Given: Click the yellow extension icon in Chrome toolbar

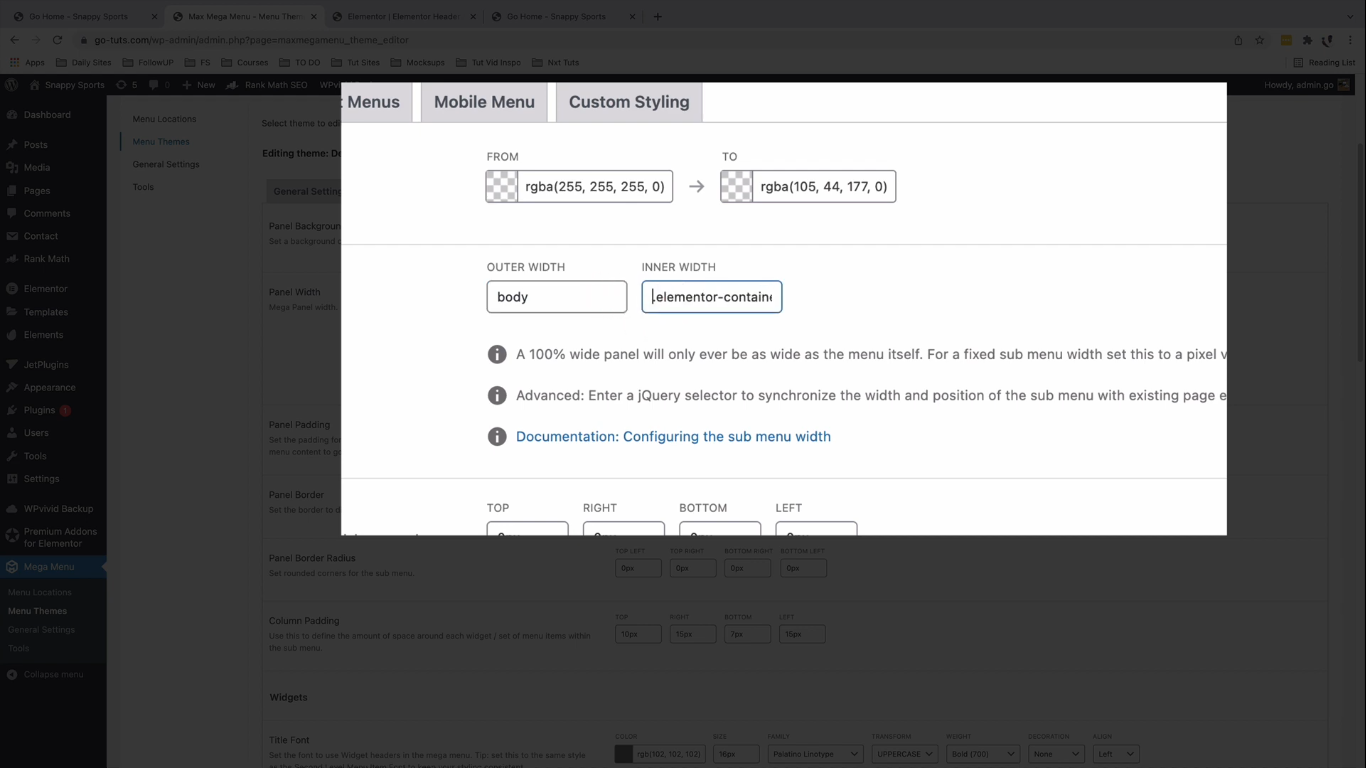Looking at the screenshot, I should click(x=1286, y=40).
